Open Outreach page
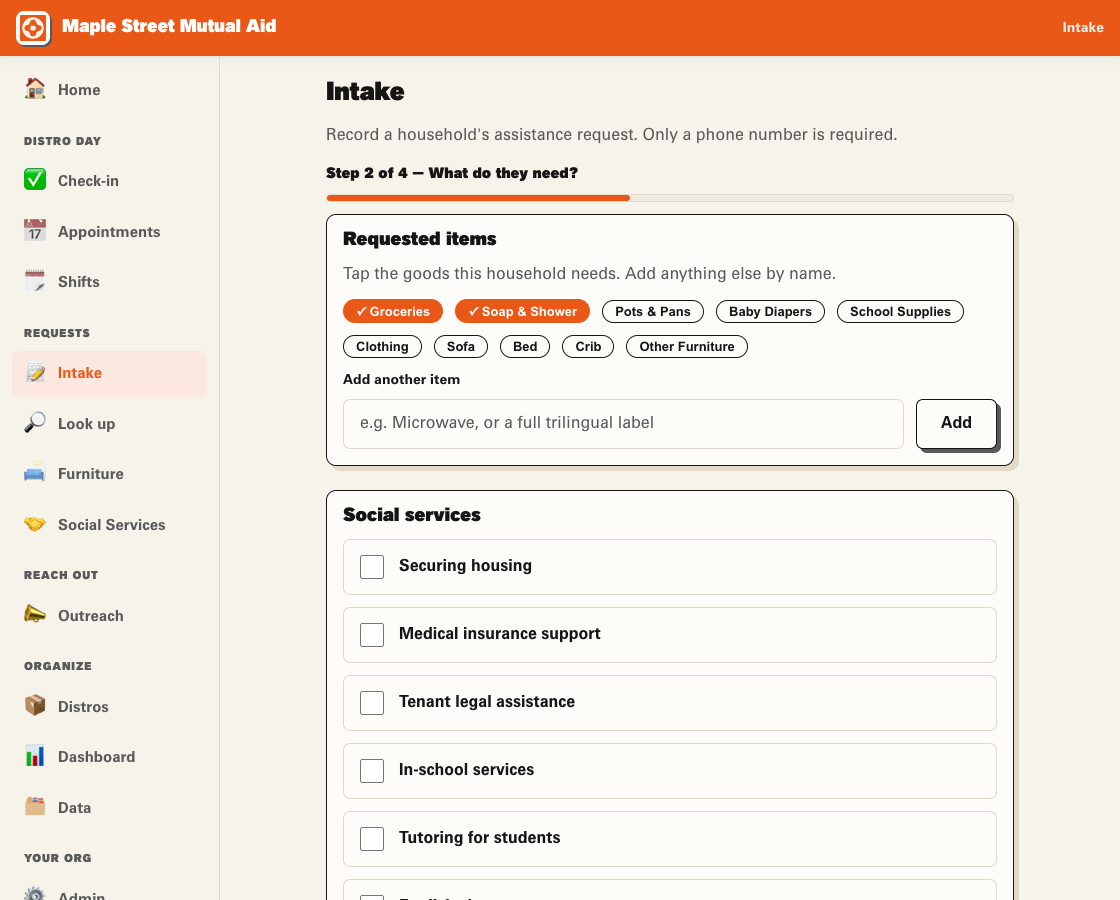Image resolution: width=1120 pixels, height=900 pixels. click(x=109, y=616)
